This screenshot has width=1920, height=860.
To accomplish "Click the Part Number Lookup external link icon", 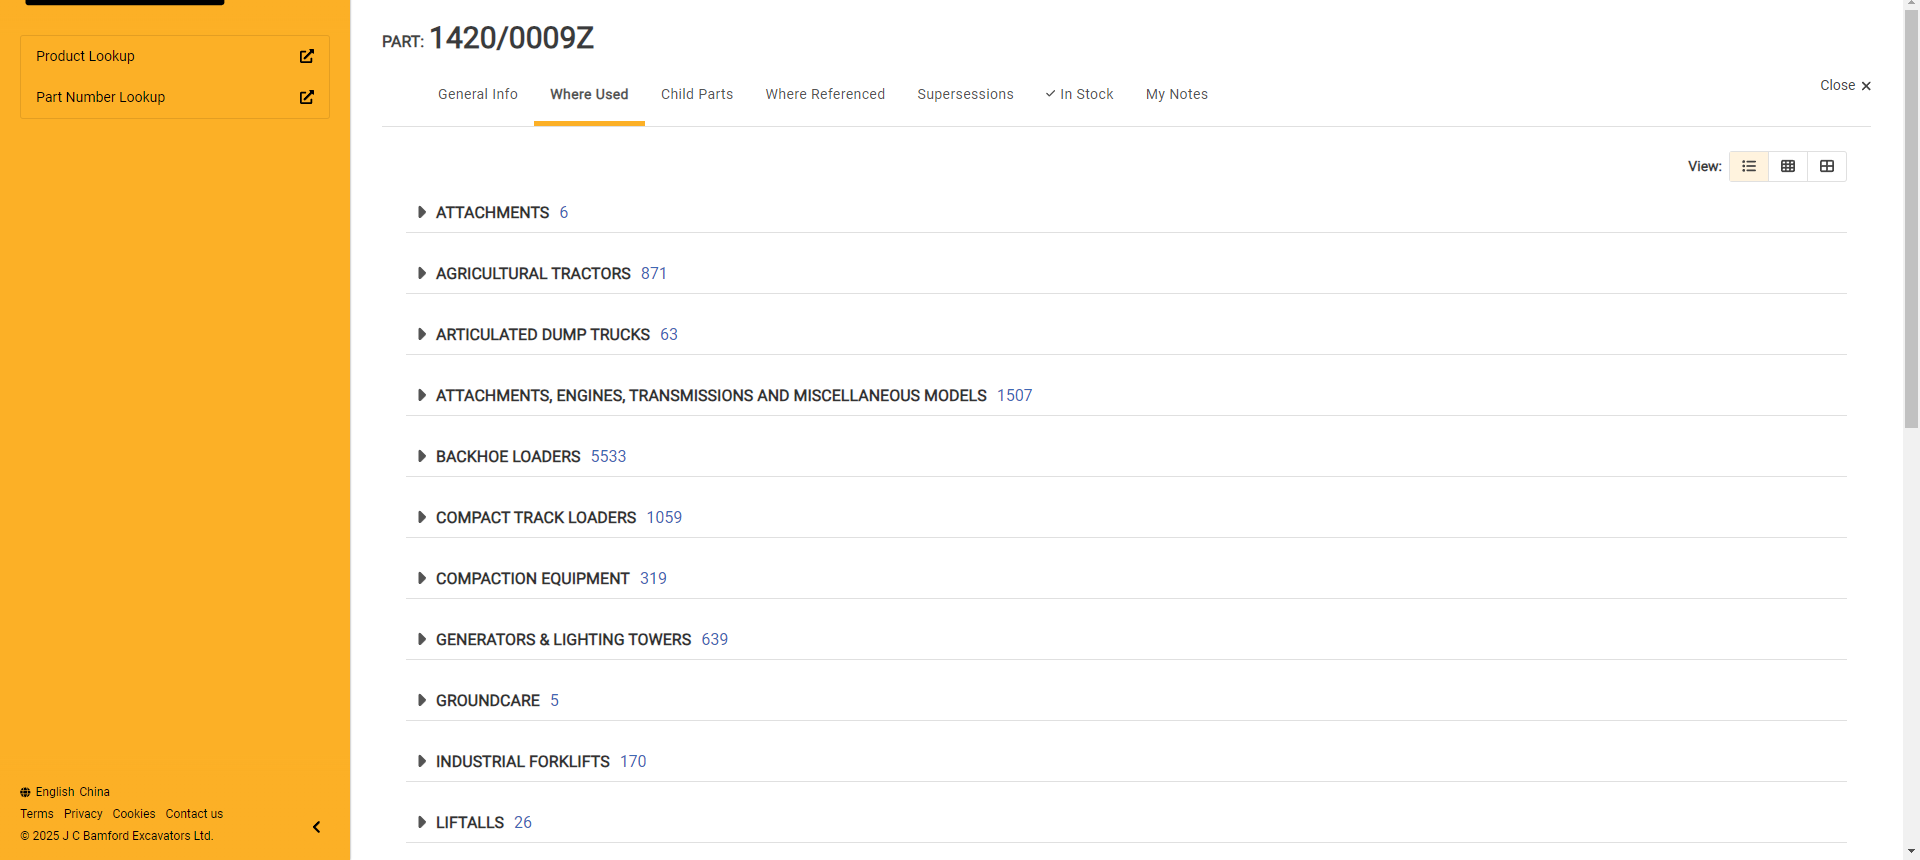I will 307,97.
